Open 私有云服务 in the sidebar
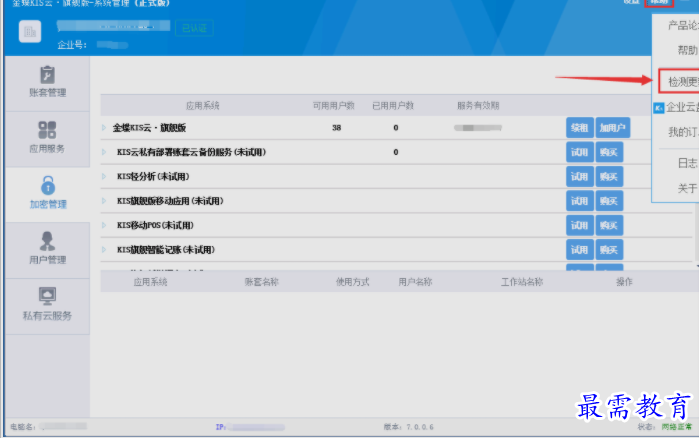The image size is (699, 438). click(x=47, y=306)
